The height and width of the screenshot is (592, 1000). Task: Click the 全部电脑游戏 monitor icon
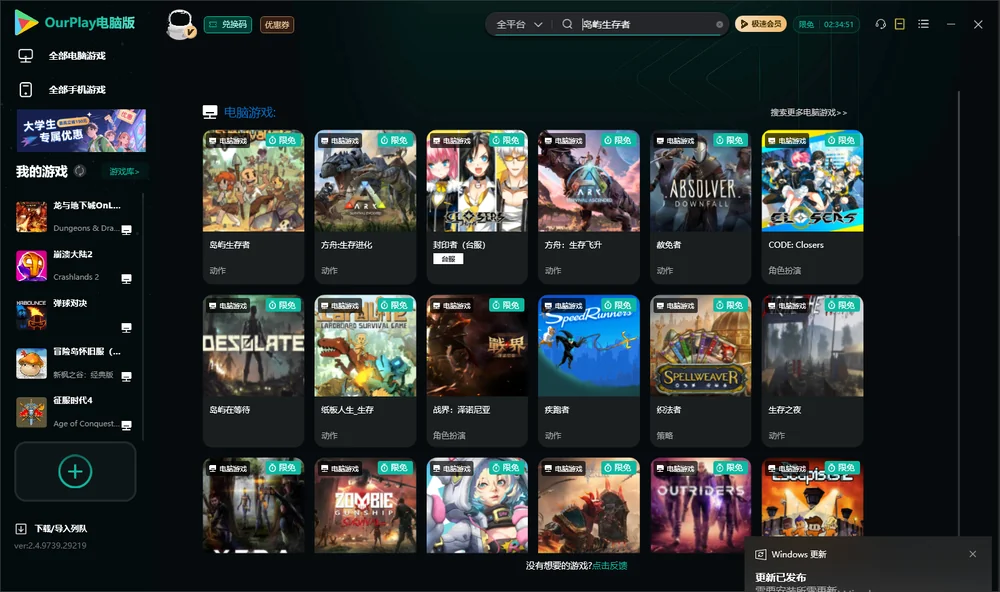tap(26, 56)
